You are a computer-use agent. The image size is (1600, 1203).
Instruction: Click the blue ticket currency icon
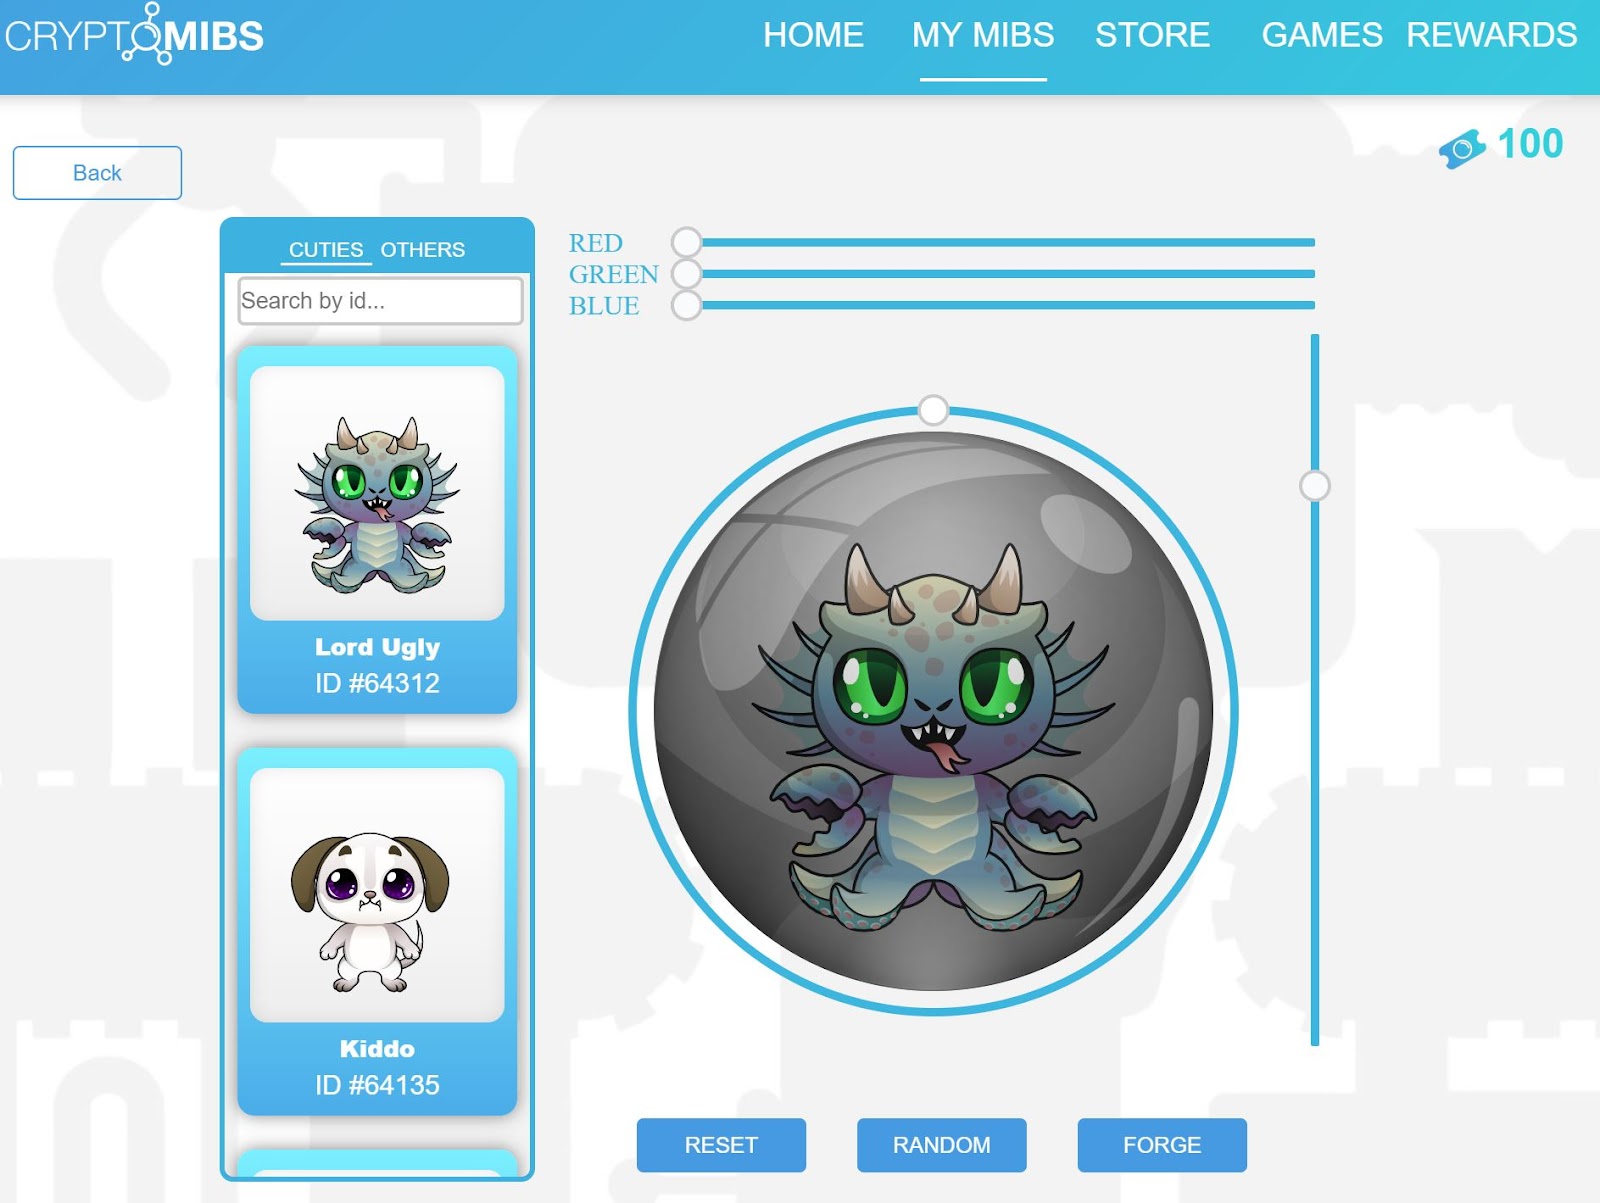(x=1462, y=149)
